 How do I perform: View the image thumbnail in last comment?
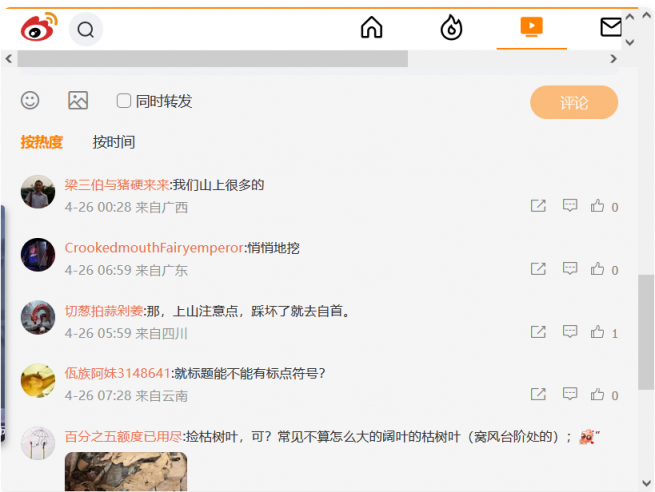pyautogui.click(x=126, y=472)
